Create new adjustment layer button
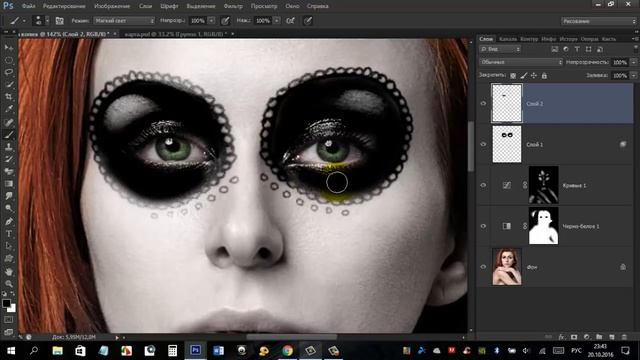The image size is (640, 360). 587,337
